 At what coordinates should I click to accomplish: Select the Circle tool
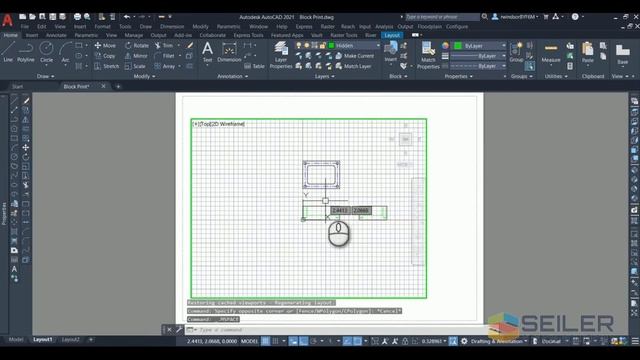(x=46, y=52)
